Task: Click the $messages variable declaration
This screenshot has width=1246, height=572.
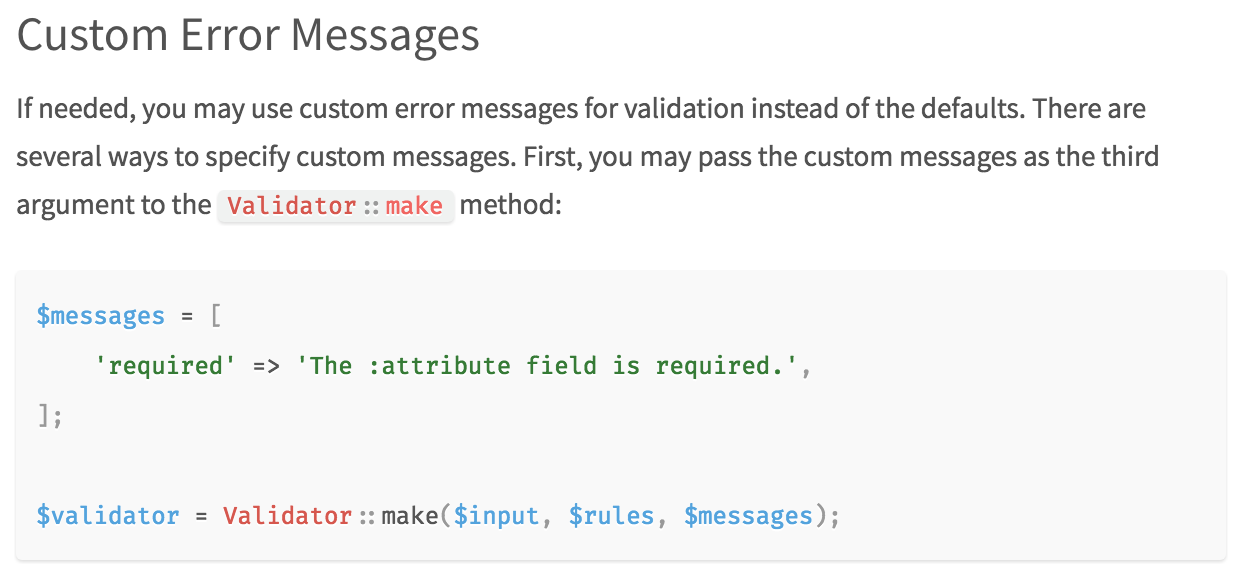Action: [x=100, y=317]
